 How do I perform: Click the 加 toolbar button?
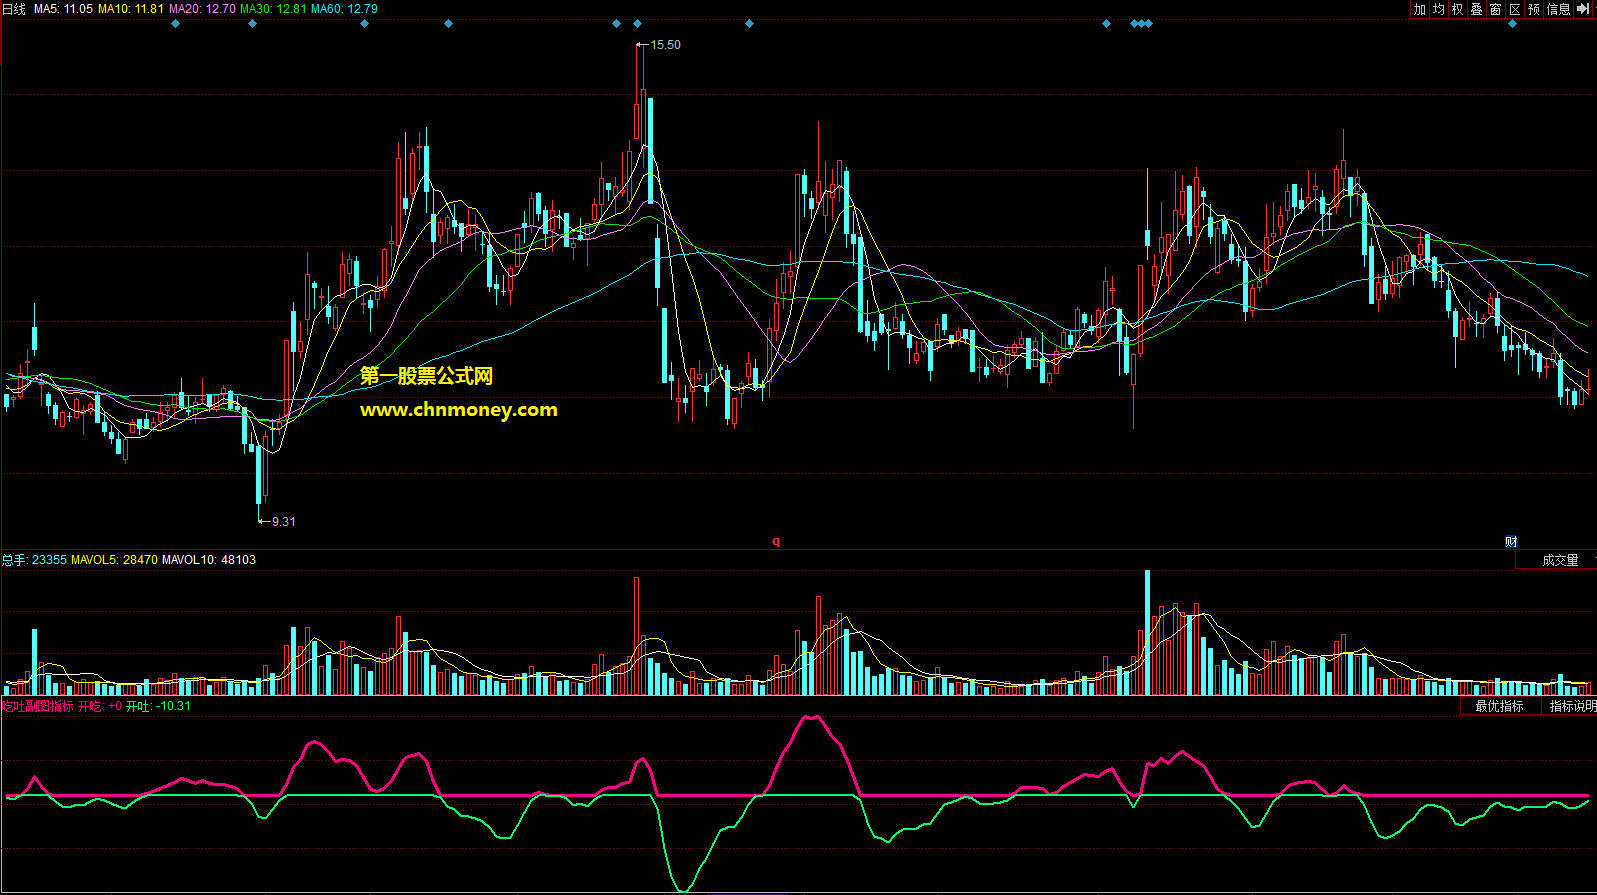1419,9
